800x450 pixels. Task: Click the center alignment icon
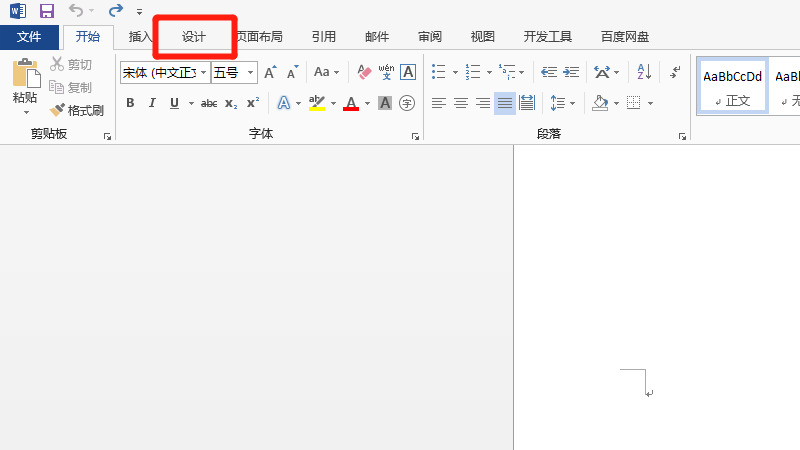[461, 103]
